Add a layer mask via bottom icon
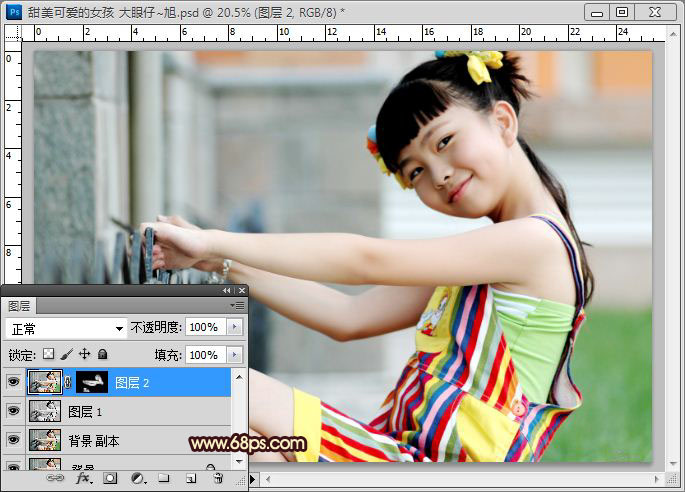The height and width of the screenshot is (492, 685). click(x=111, y=479)
